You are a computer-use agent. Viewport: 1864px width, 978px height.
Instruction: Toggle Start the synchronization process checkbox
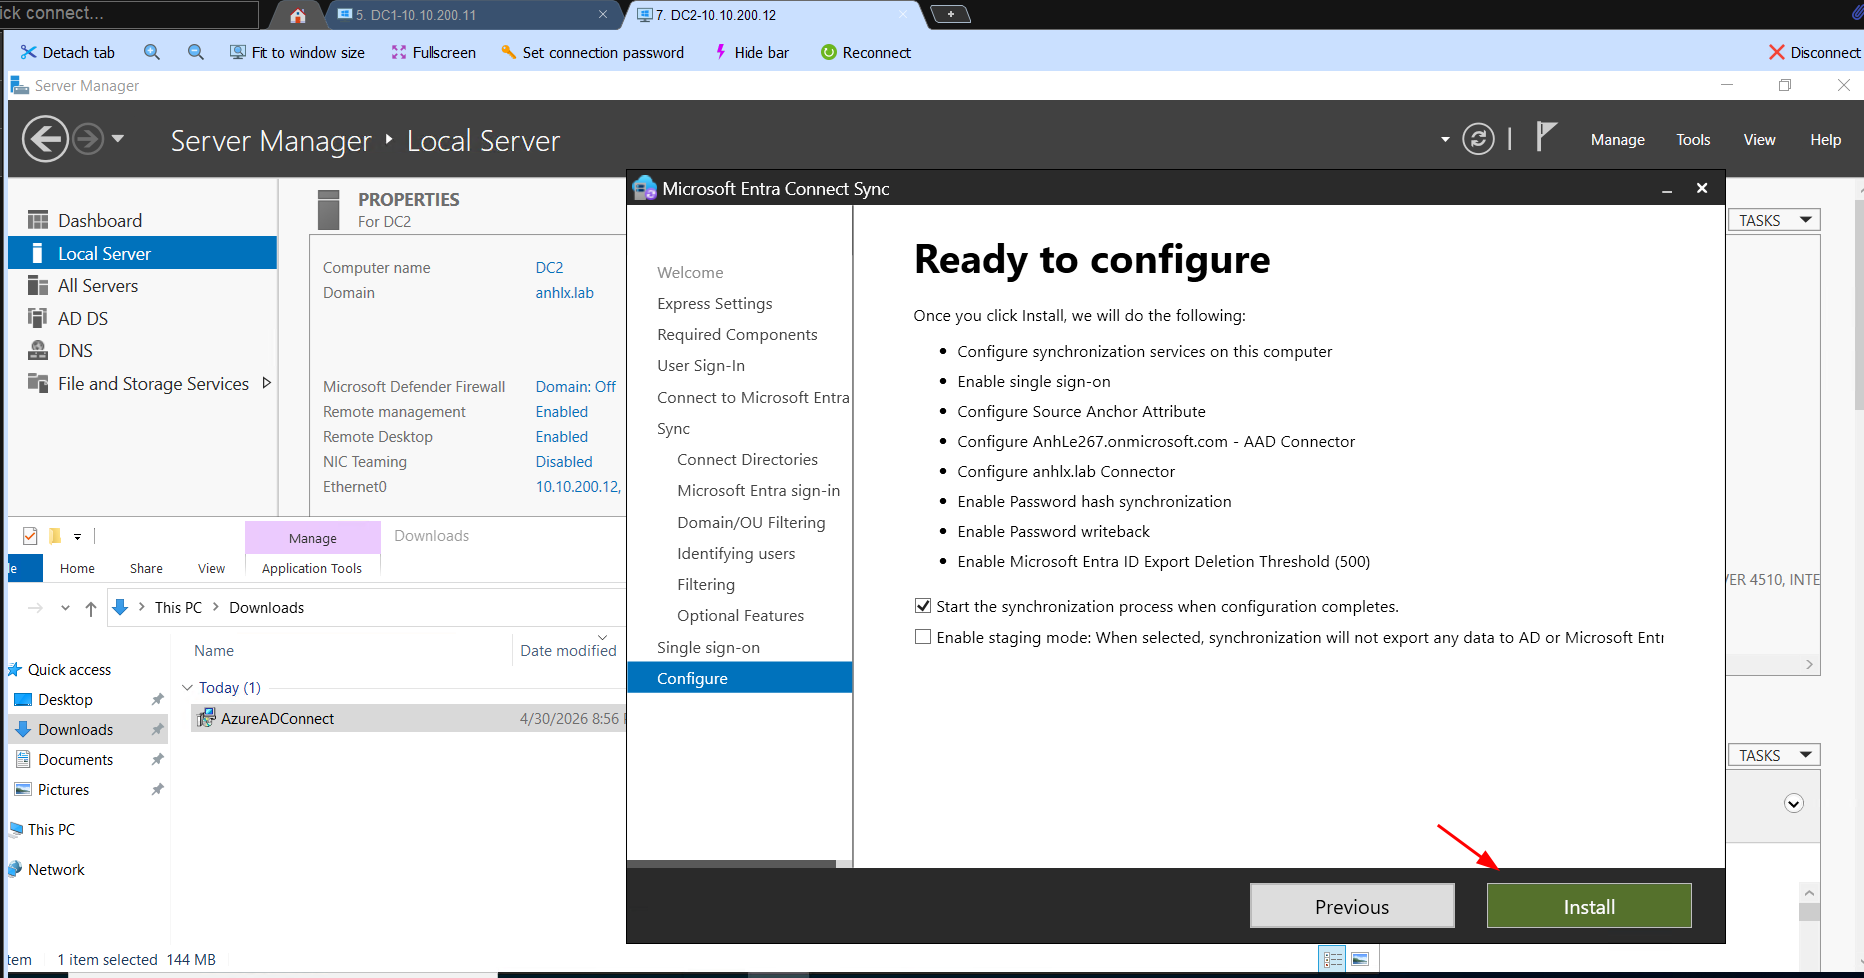923,606
